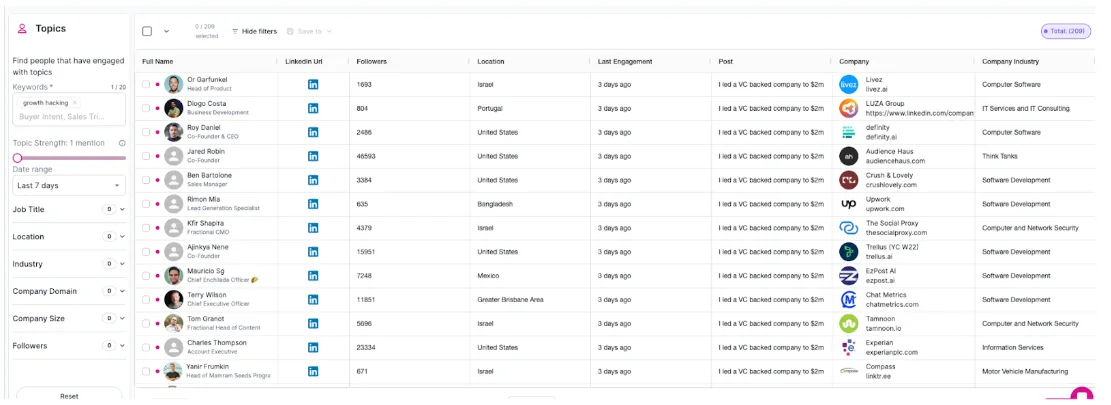Expand the Company Size filter
This screenshot has height=405, width=1111.
(x=69, y=319)
